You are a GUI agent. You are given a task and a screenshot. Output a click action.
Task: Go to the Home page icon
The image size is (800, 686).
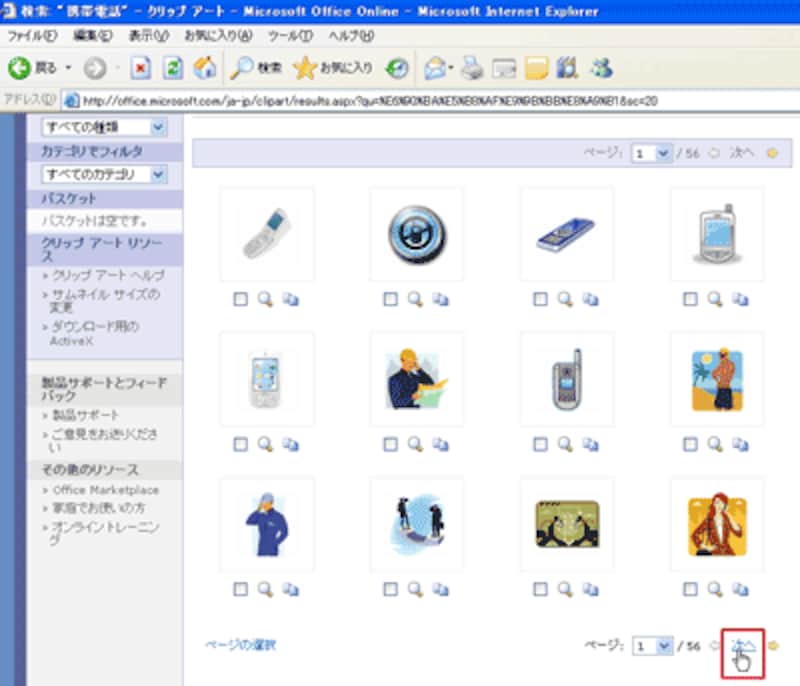tap(204, 68)
